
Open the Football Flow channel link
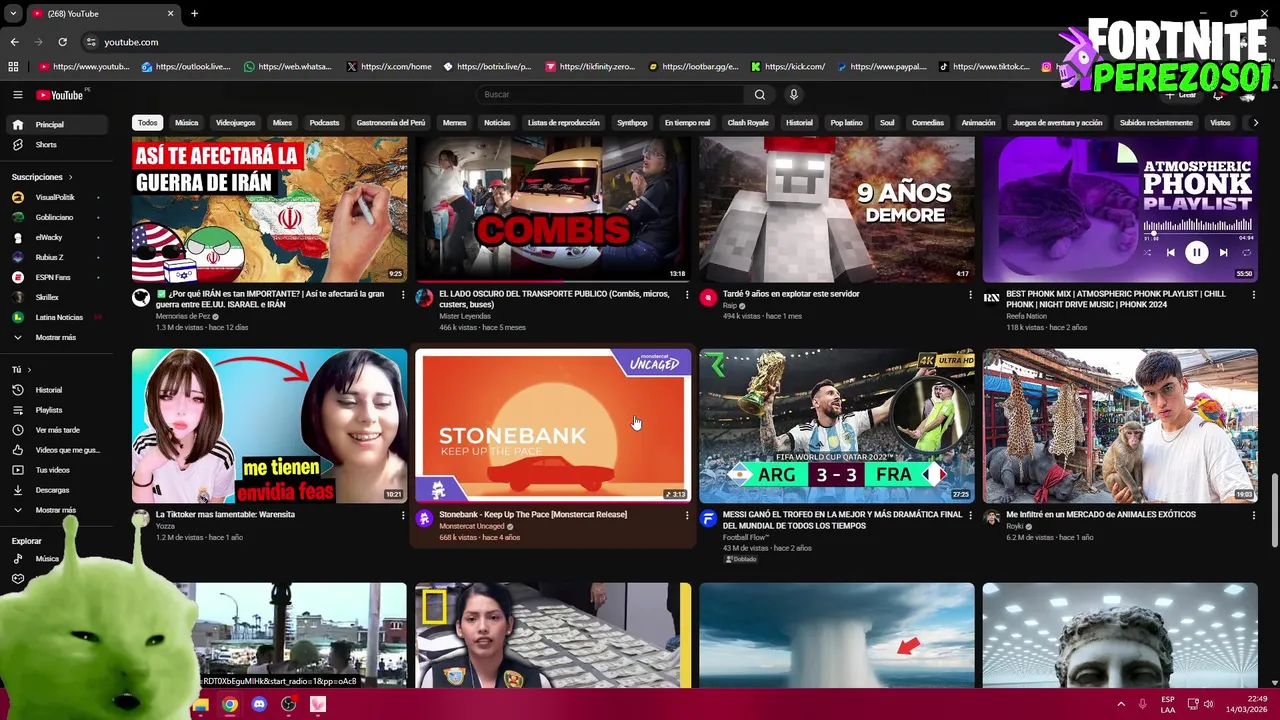(746, 537)
